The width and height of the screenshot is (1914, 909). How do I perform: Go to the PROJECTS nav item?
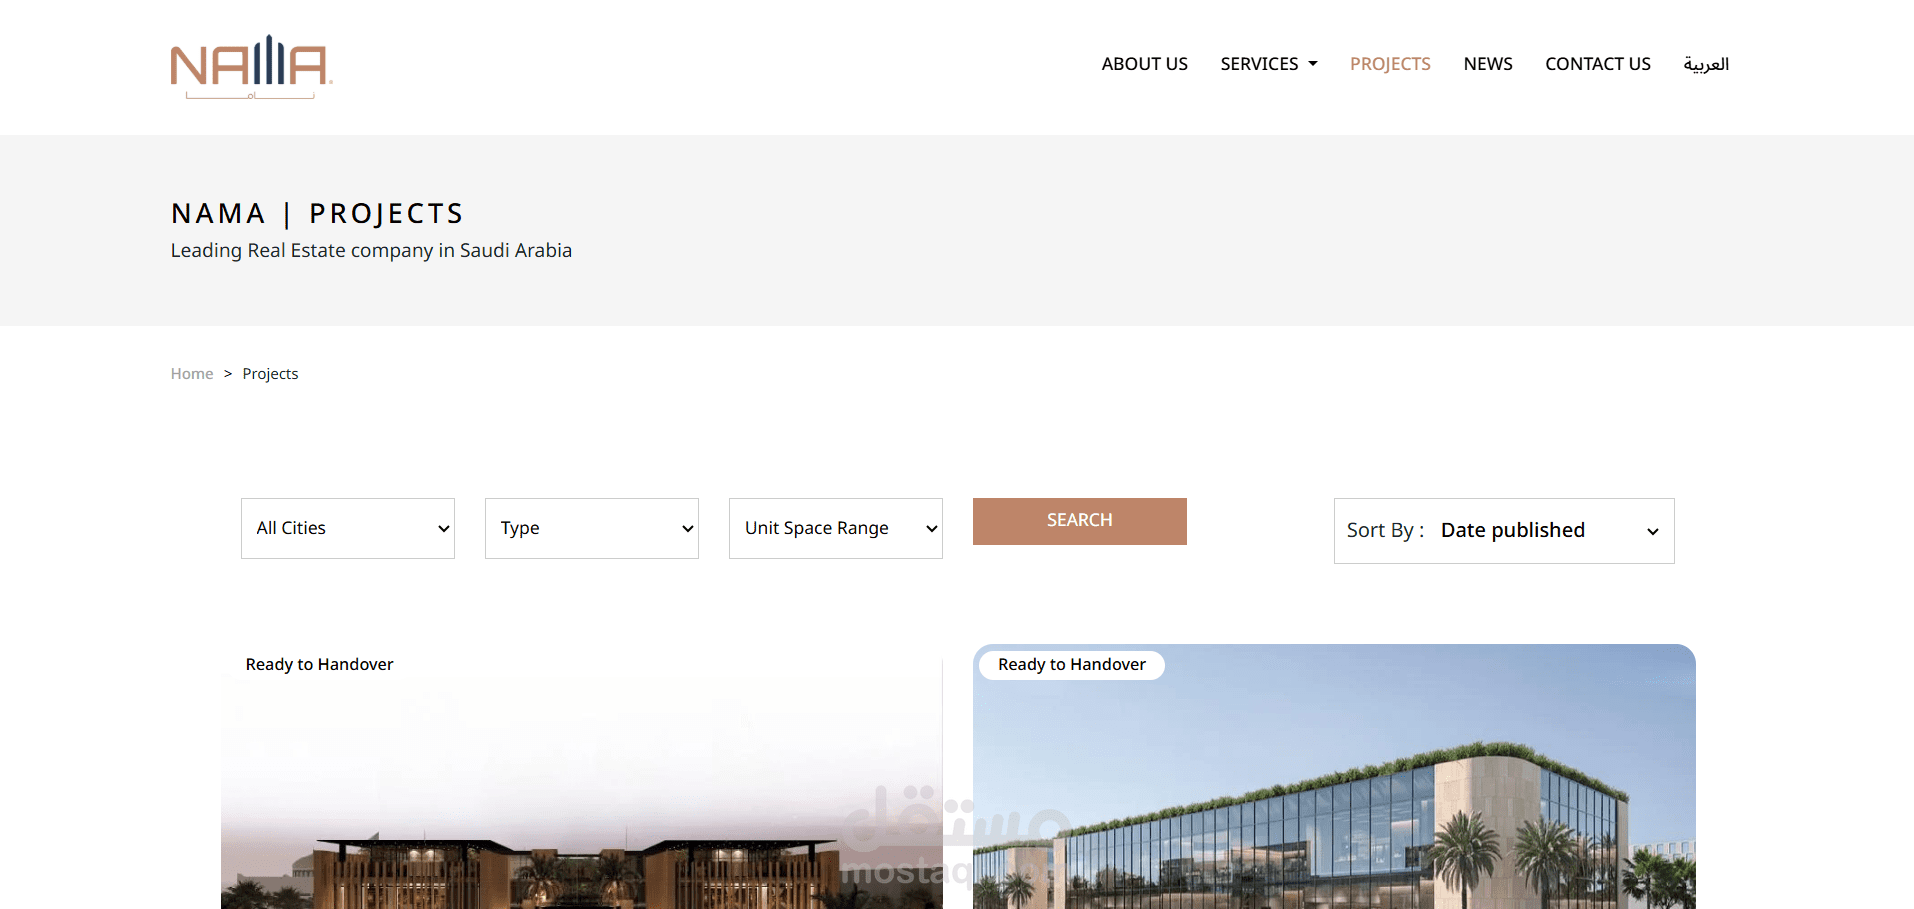click(x=1390, y=64)
